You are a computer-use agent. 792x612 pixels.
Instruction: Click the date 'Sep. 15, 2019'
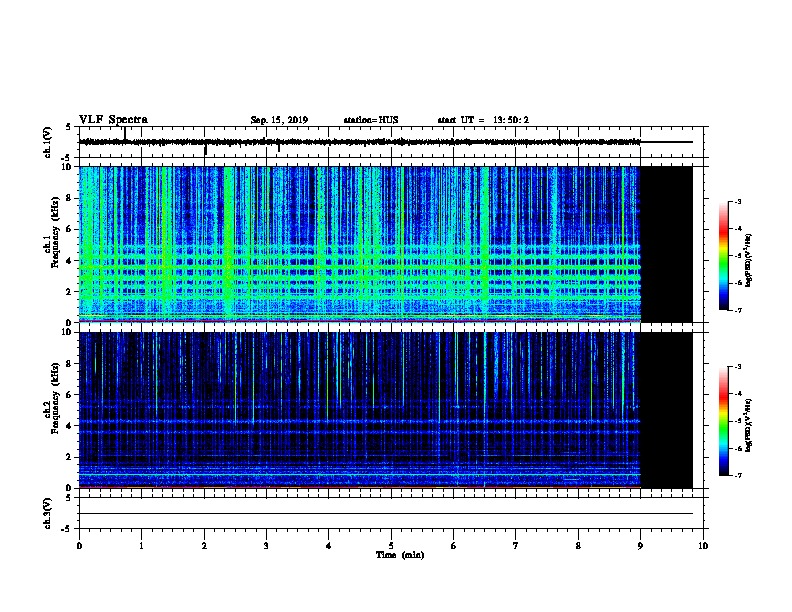[x=279, y=120]
